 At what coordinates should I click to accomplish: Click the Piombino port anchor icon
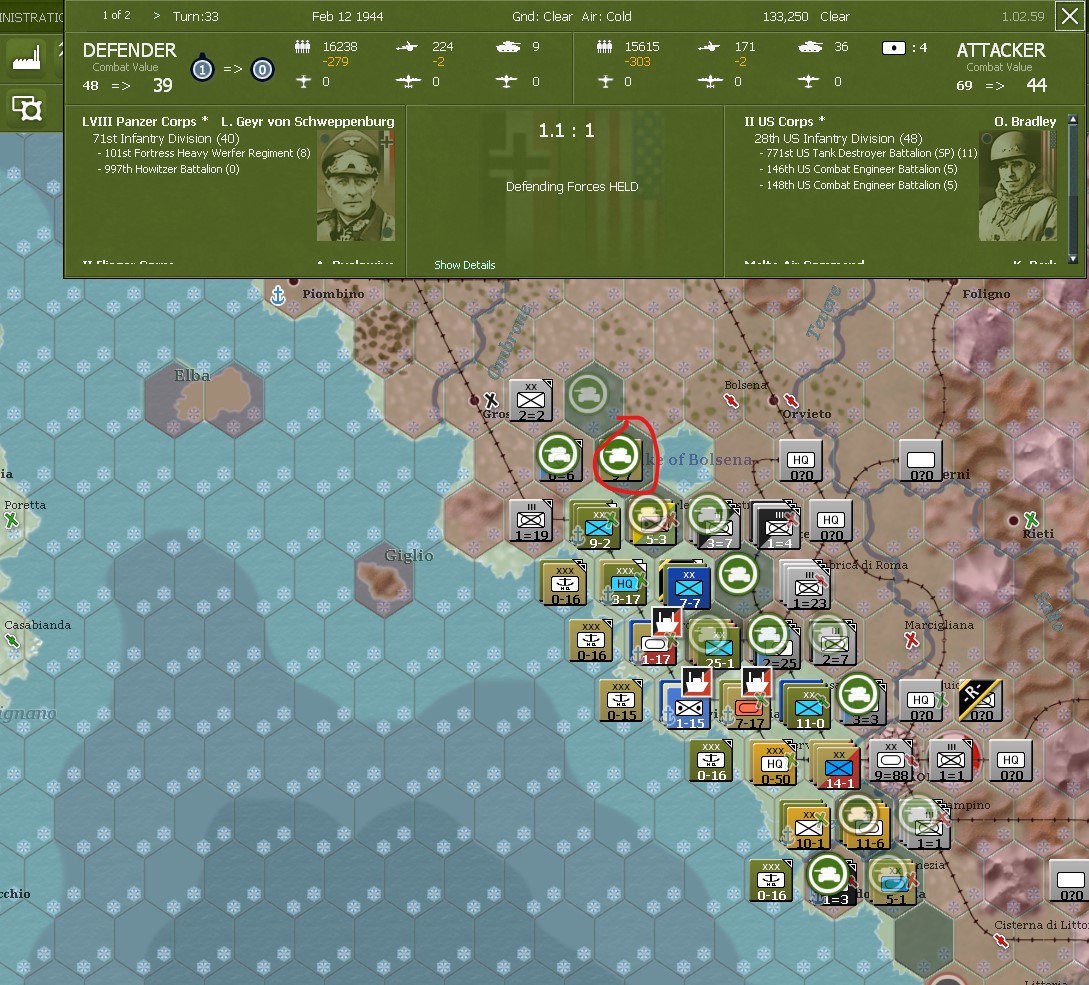tap(278, 295)
